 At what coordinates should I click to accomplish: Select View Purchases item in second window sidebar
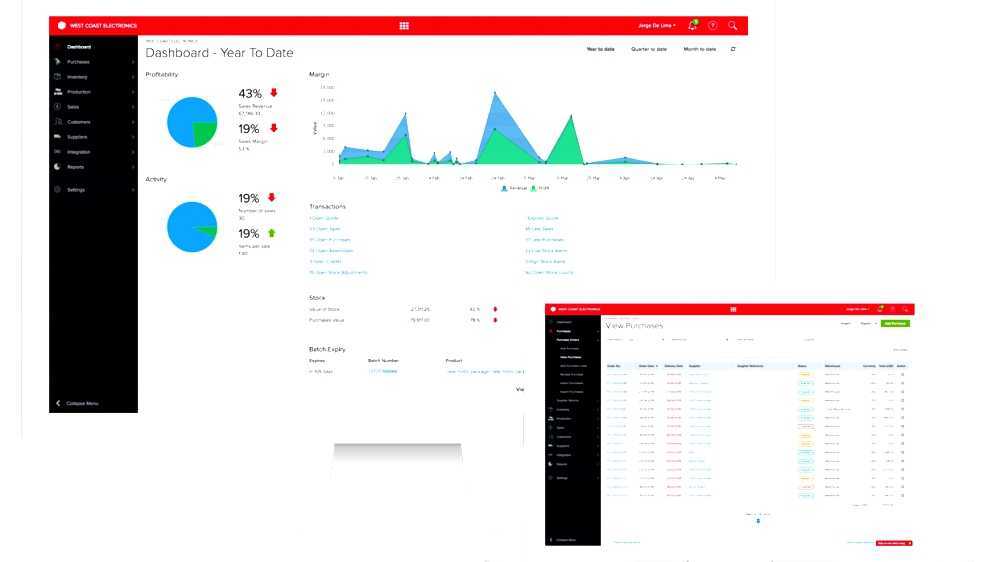[570, 357]
